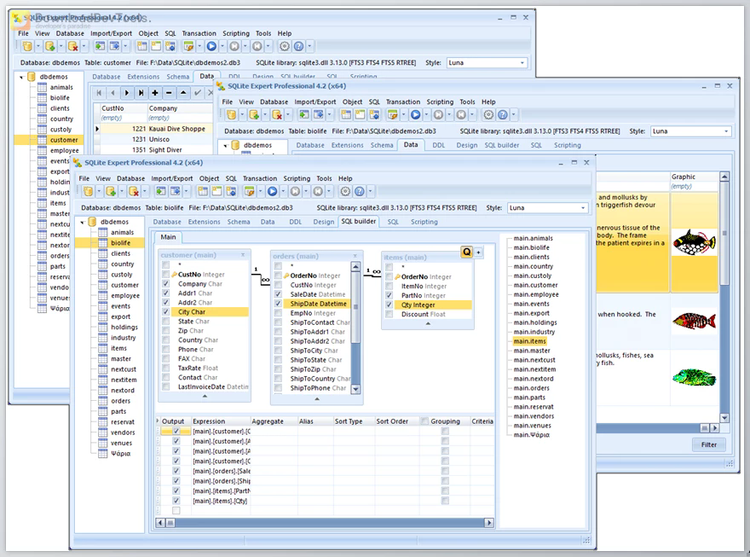Click horizontal scrollbar below query grid
This screenshot has width=750, height=557.
tap(324, 523)
